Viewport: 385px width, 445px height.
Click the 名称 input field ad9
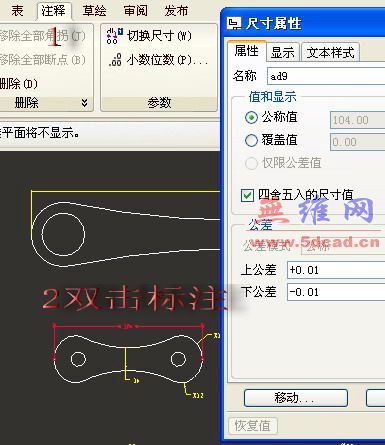(326, 76)
